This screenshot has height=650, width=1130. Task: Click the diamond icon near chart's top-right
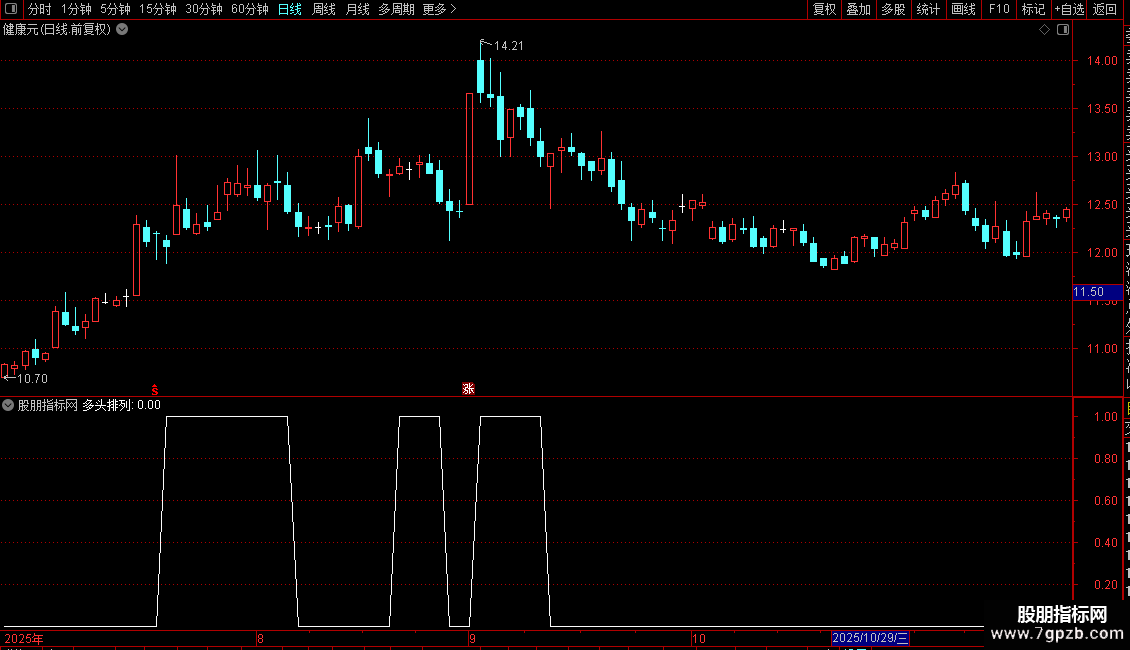tap(1044, 30)
